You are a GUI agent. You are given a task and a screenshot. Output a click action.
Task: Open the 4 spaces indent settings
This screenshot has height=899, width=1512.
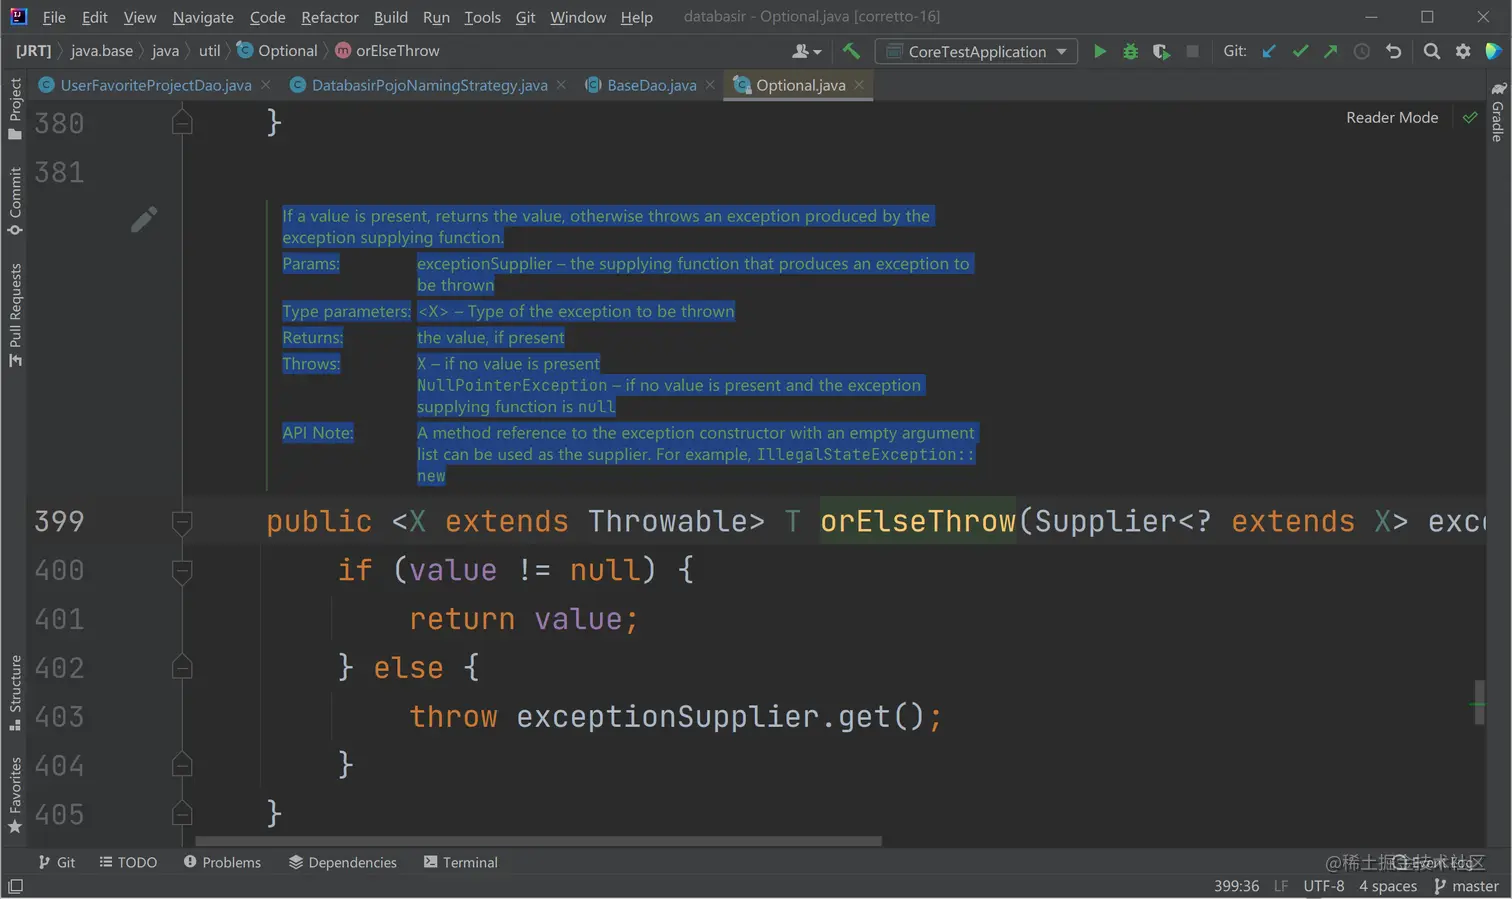tap(1388, 886)
